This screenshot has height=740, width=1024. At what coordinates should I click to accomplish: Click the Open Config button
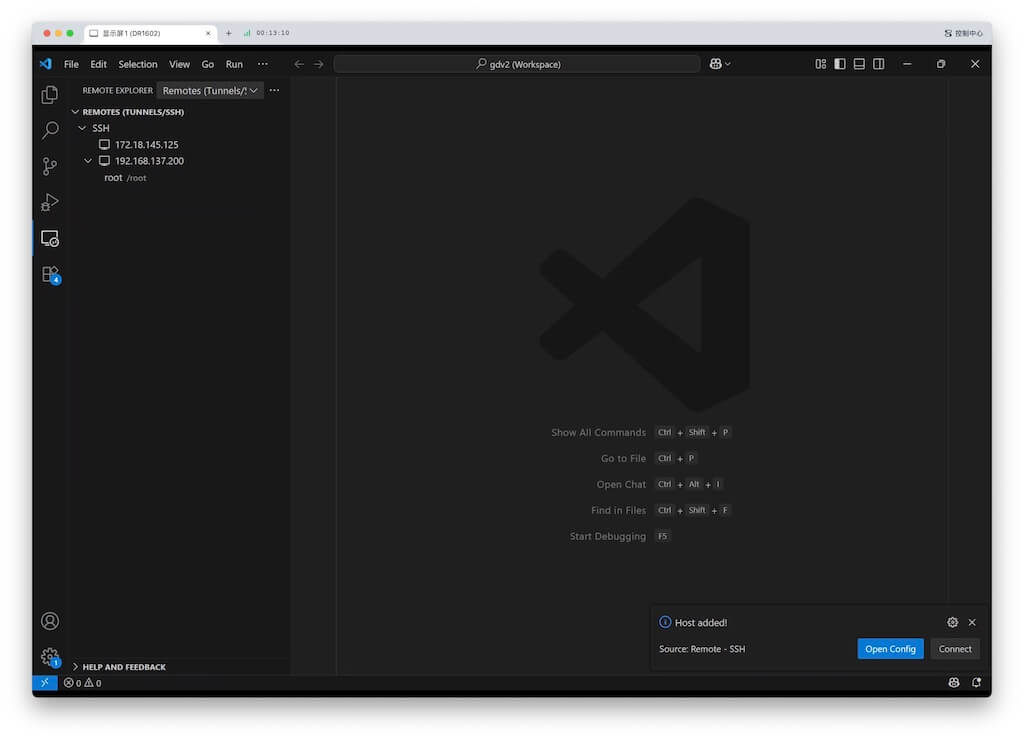coord(890,648)
